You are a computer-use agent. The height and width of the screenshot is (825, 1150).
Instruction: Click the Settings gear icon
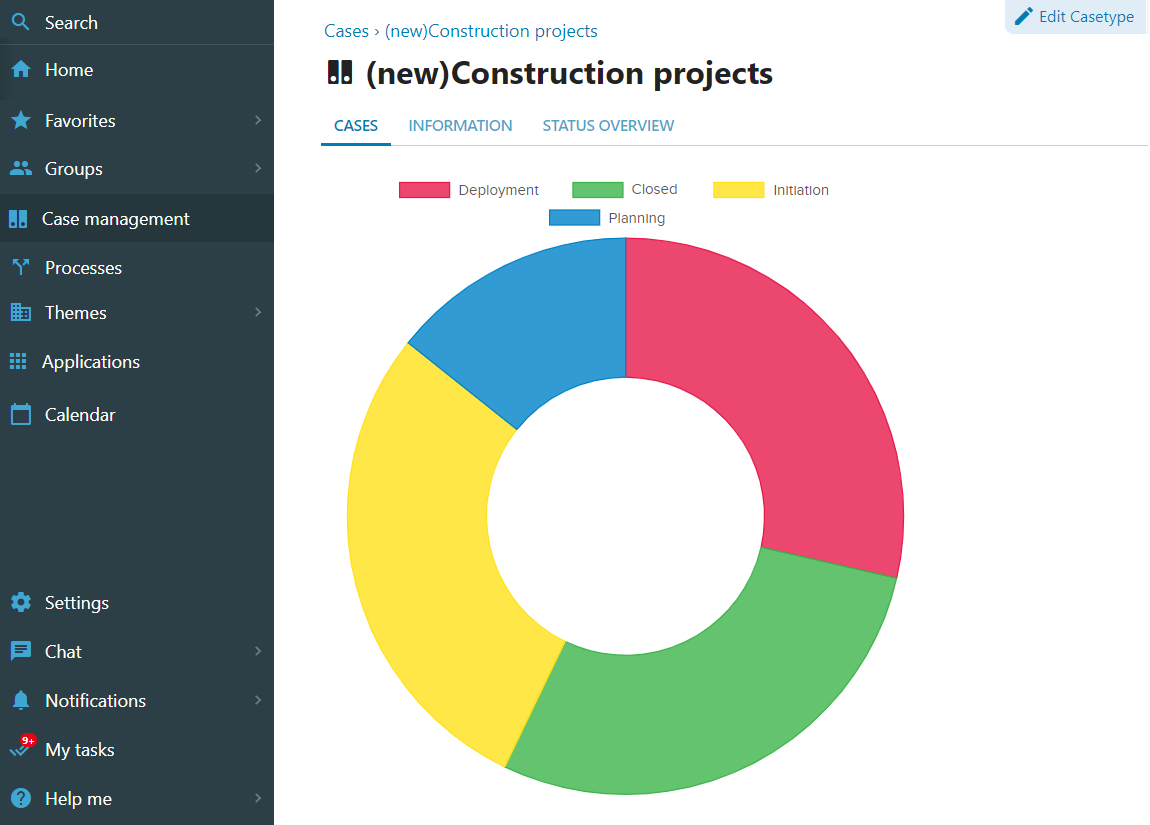20,603
